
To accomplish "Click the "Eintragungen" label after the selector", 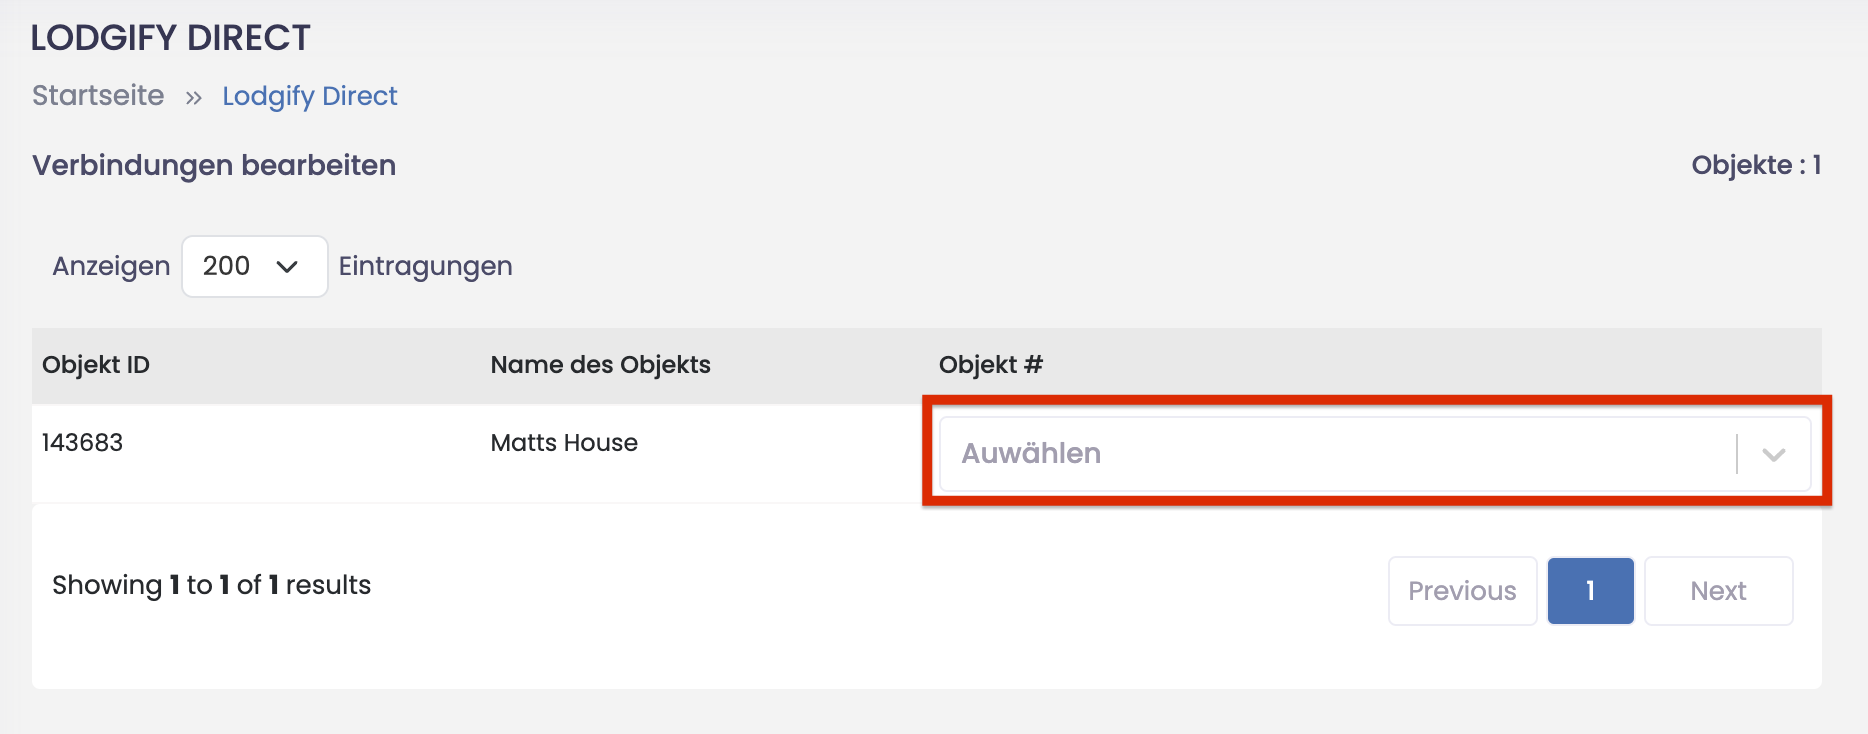I will click(425, 266).
